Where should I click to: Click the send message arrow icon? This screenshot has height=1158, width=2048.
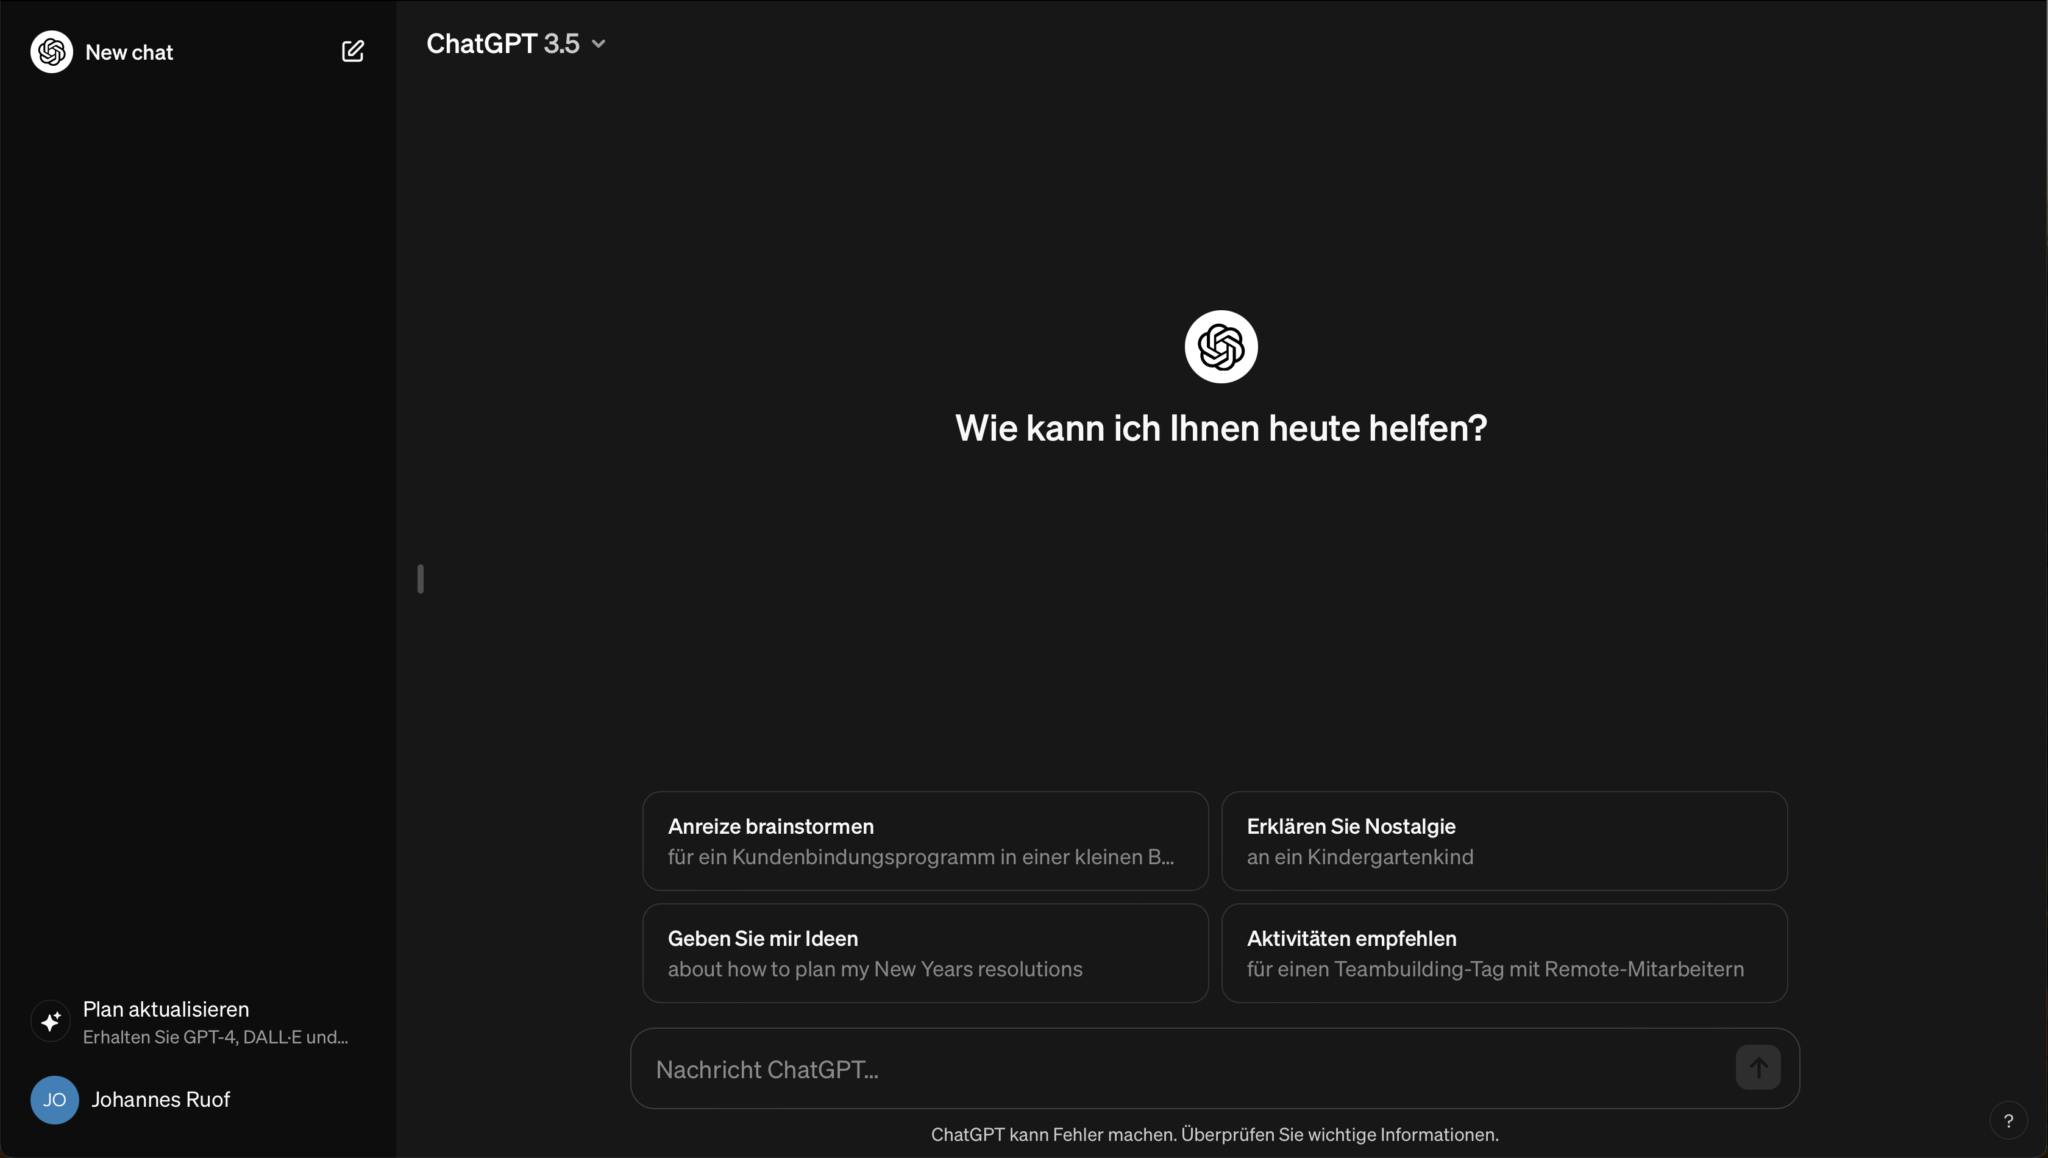click(1759, 1068)
